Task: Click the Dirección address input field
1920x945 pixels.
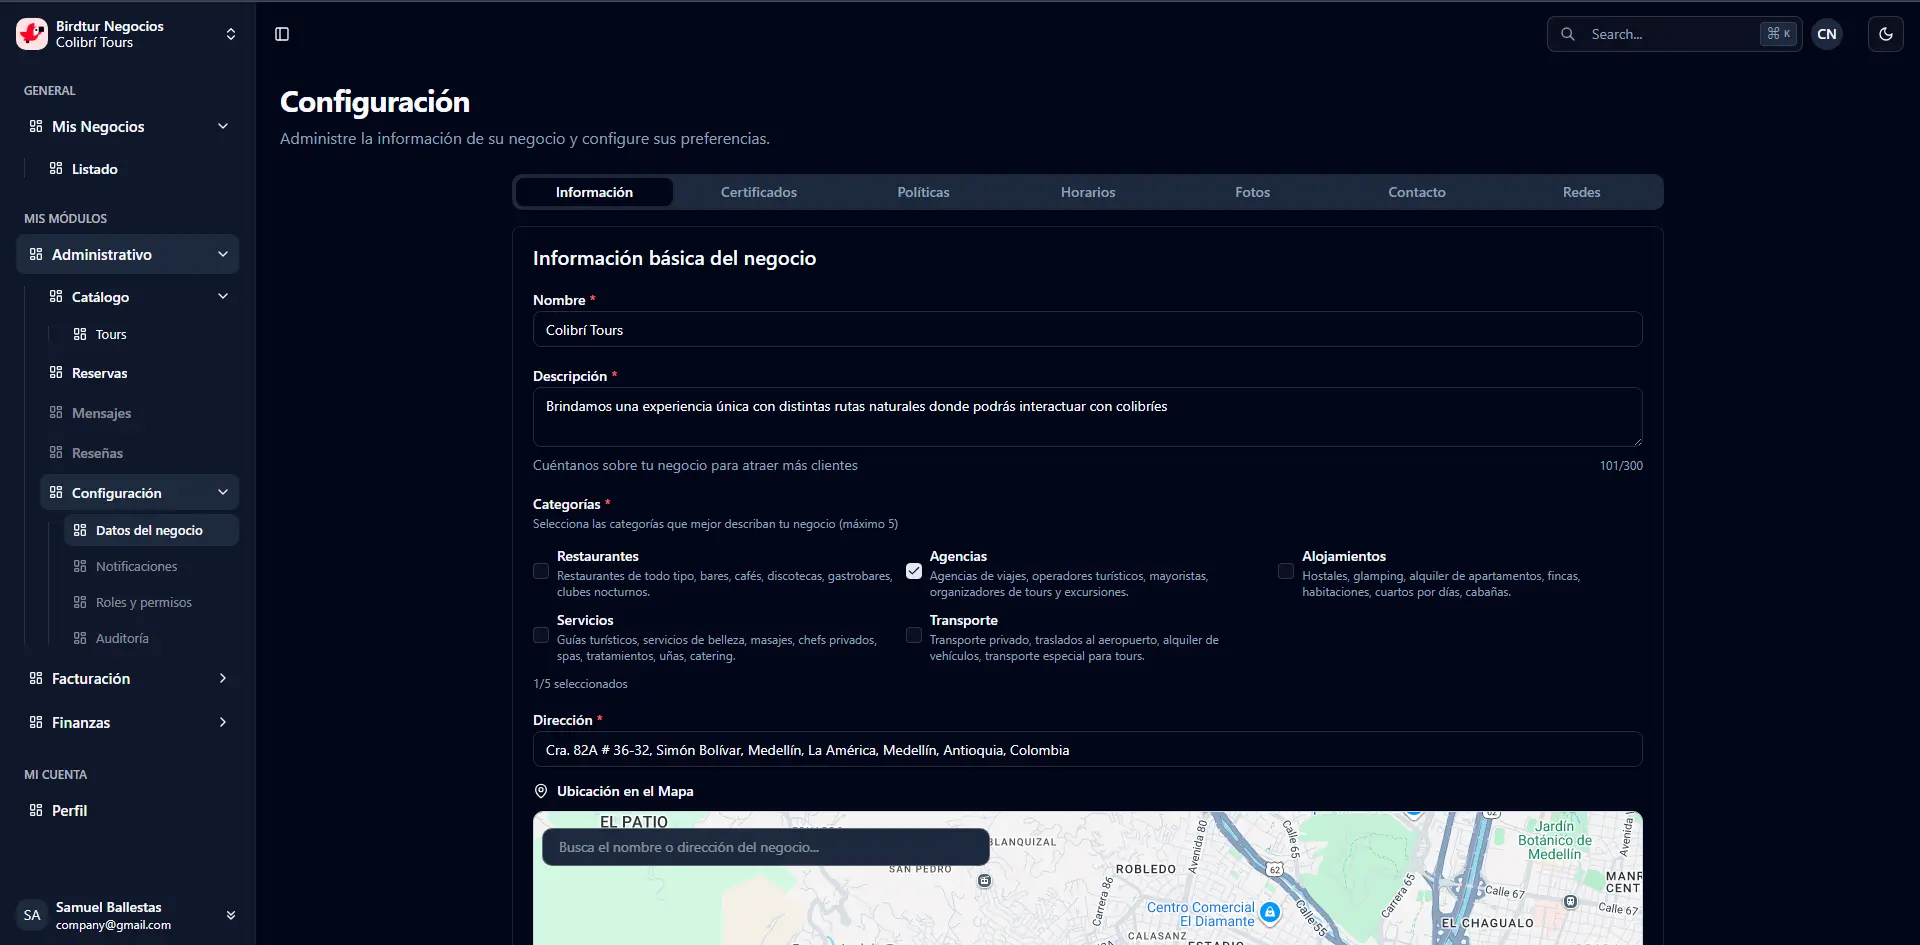Action: 1087,750
